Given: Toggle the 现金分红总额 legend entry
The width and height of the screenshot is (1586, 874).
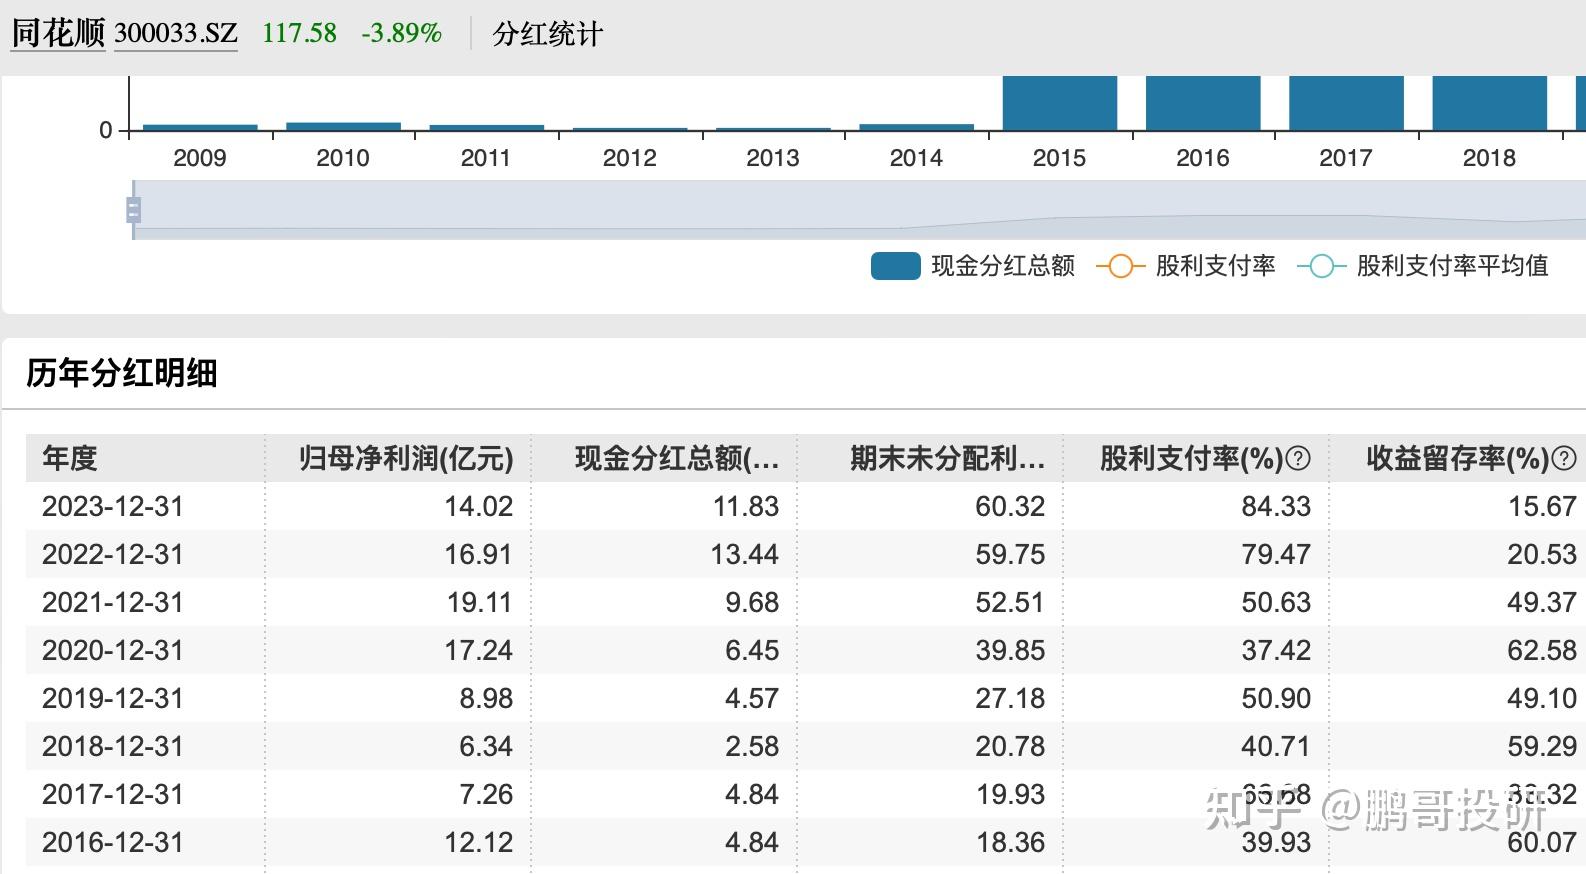Looking at the screenshot, I should (x=972, y=266).
